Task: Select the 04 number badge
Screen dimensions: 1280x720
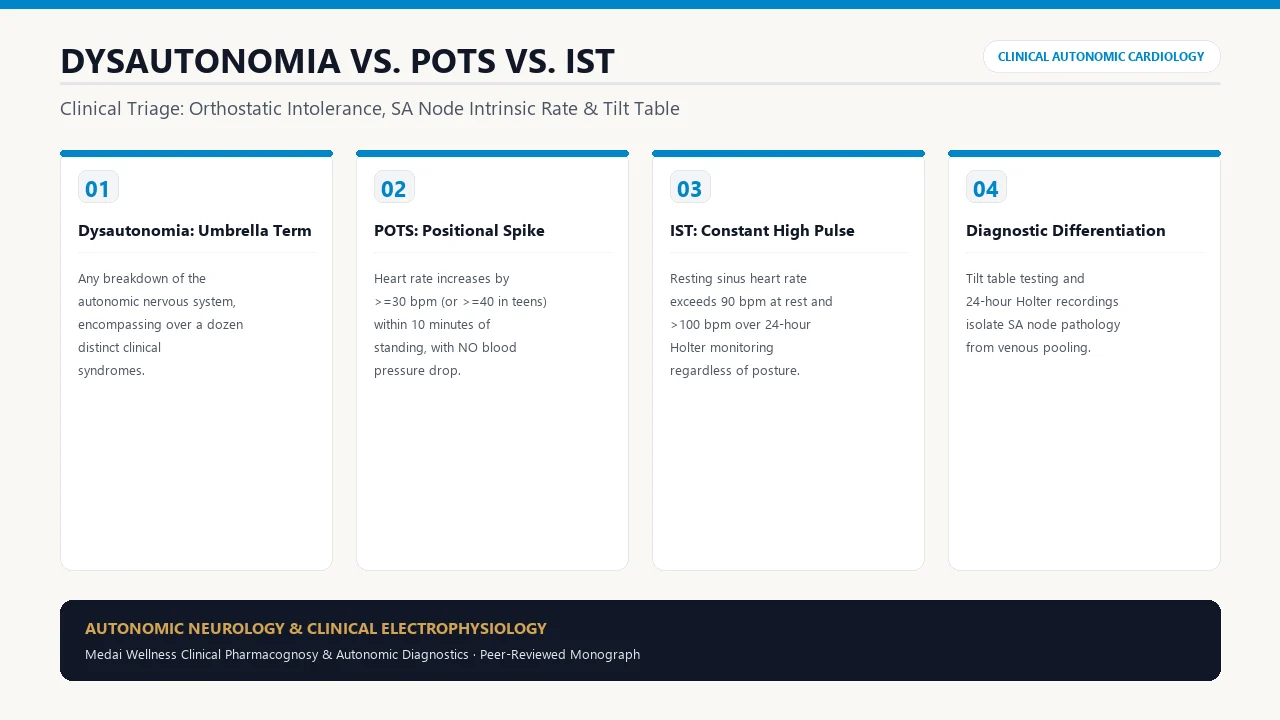Action: [986, 188]
